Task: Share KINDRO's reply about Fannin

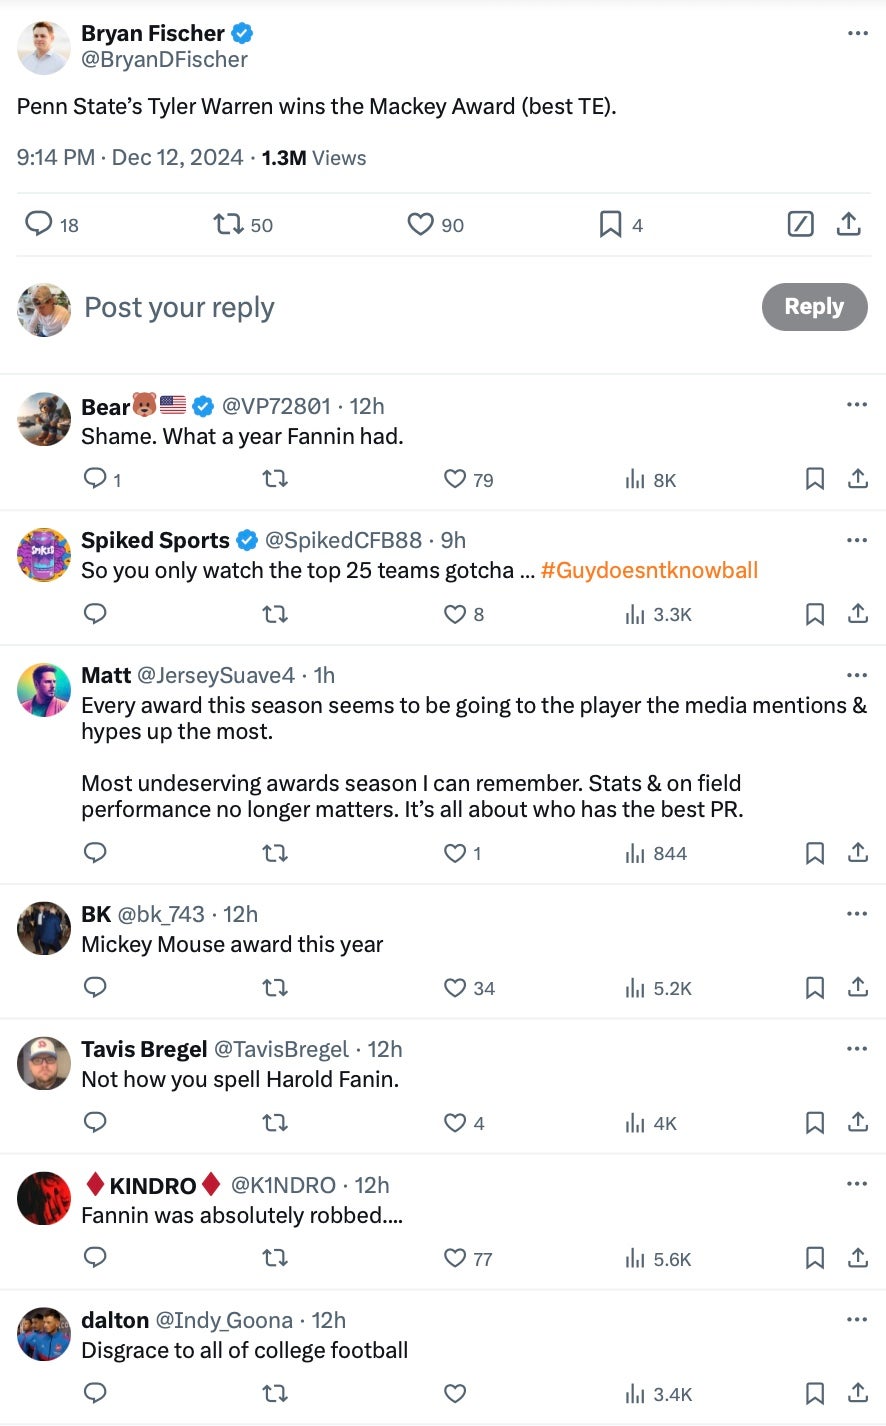Action: tap(858, 1258)
